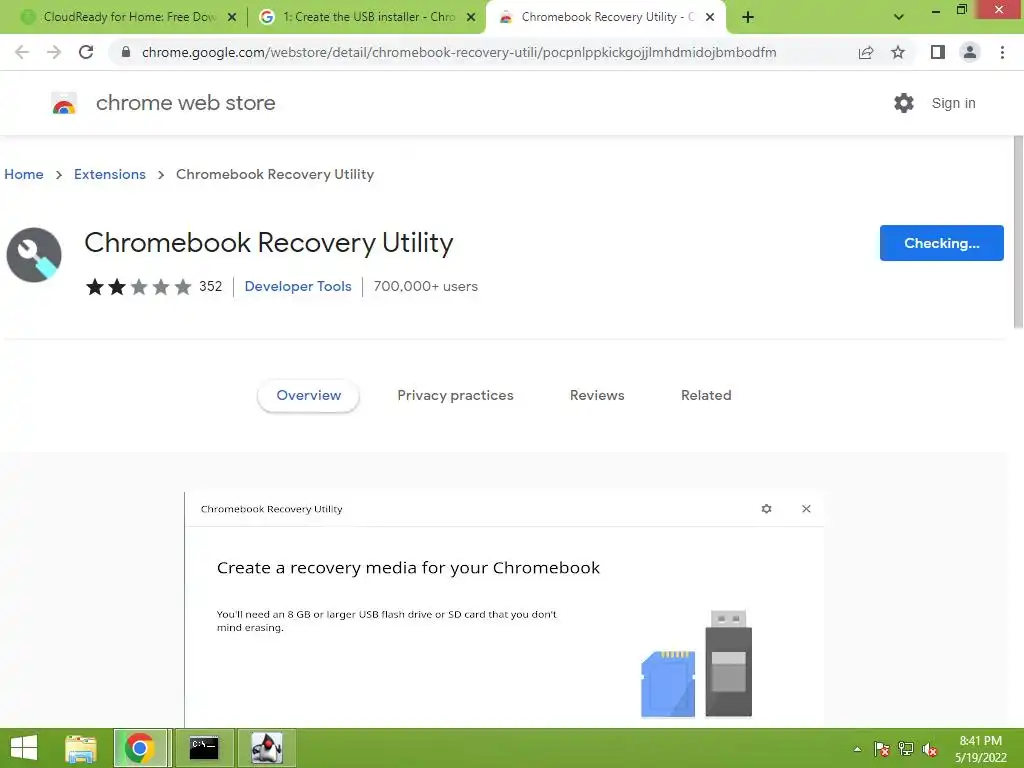Click the network tray icon
This screenshot has width=1024, height=768.
[x=906, y=749]
